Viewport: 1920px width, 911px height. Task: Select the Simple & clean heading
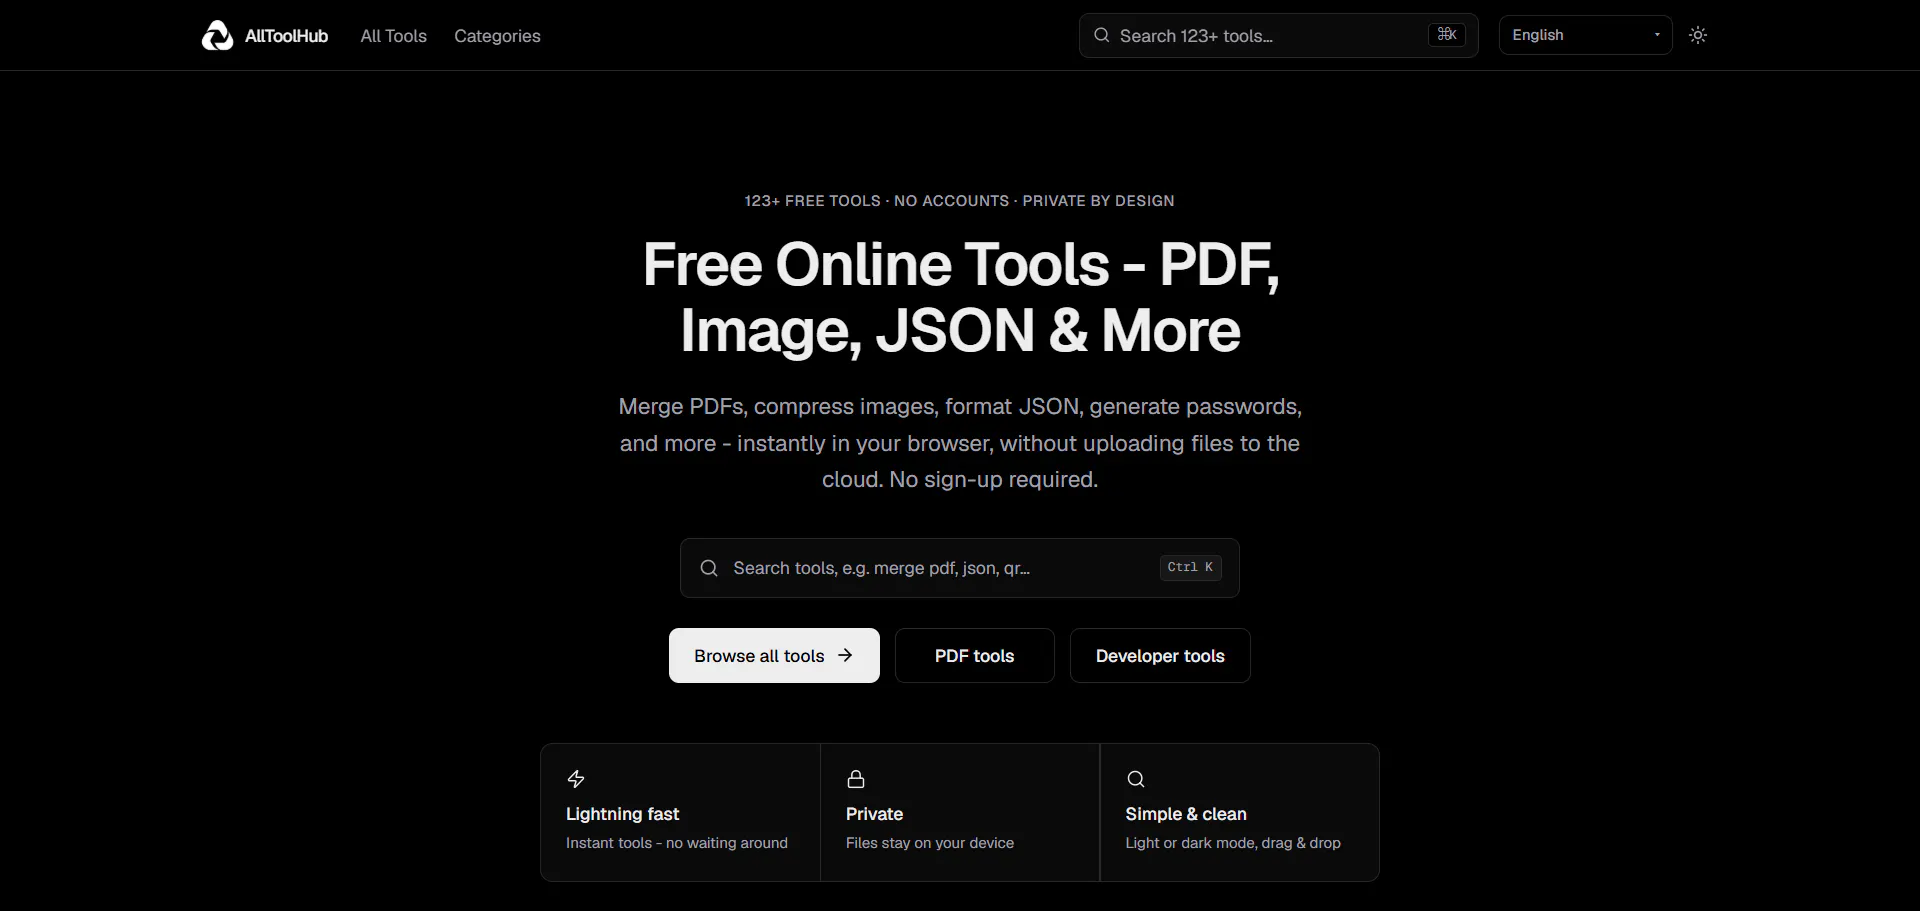(1186, 814)
